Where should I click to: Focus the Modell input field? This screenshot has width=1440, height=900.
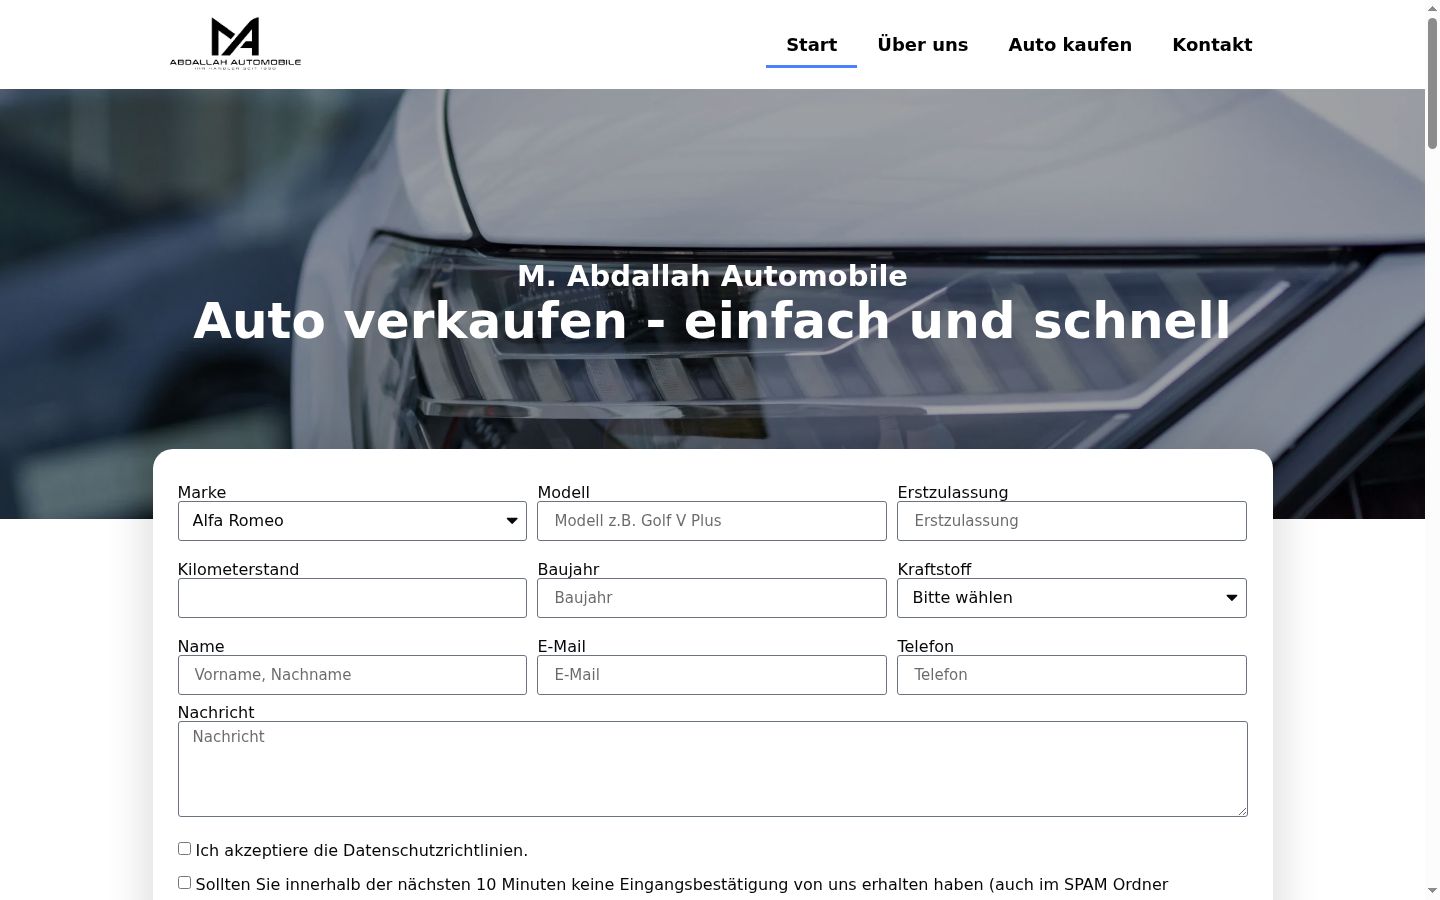pos(712,521)
